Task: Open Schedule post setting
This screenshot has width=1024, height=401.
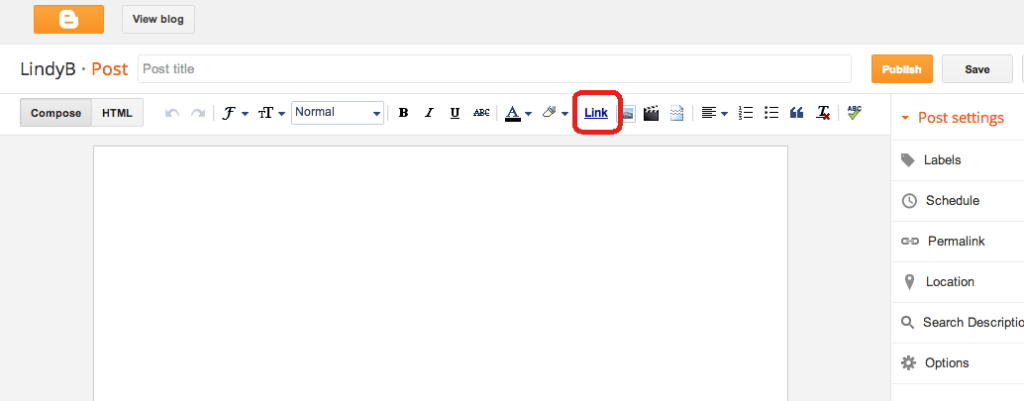Action: 957,200
